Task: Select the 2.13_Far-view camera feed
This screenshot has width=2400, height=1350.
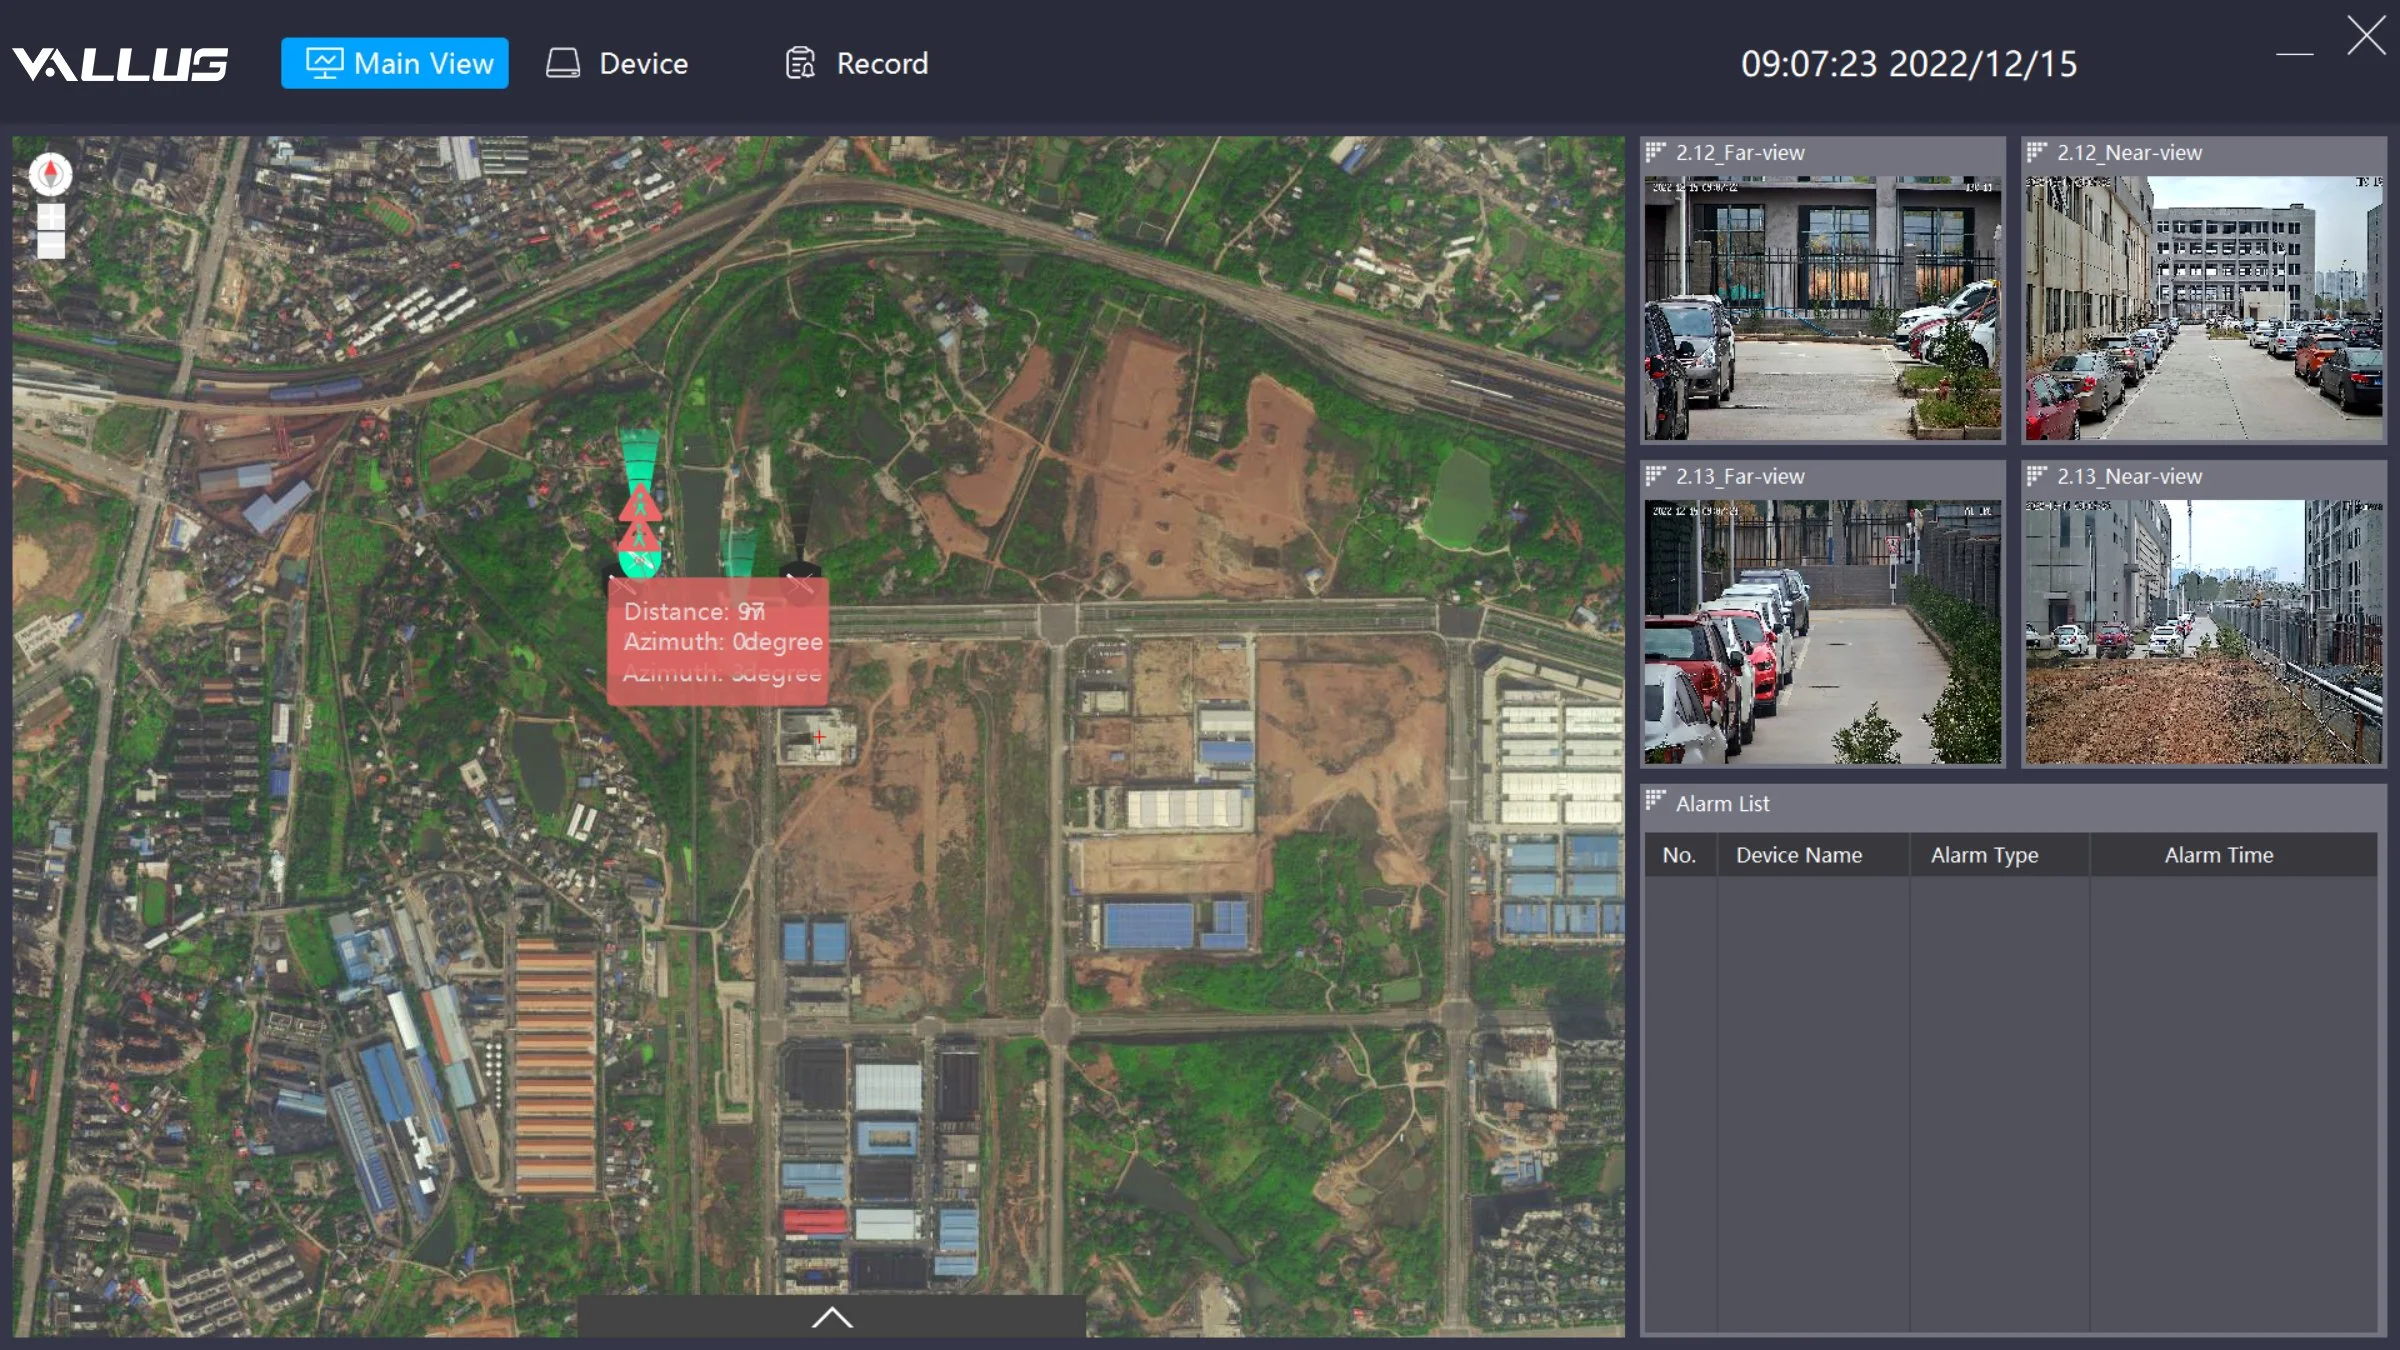Action: pyautogui.click(x=1822, y=632)
